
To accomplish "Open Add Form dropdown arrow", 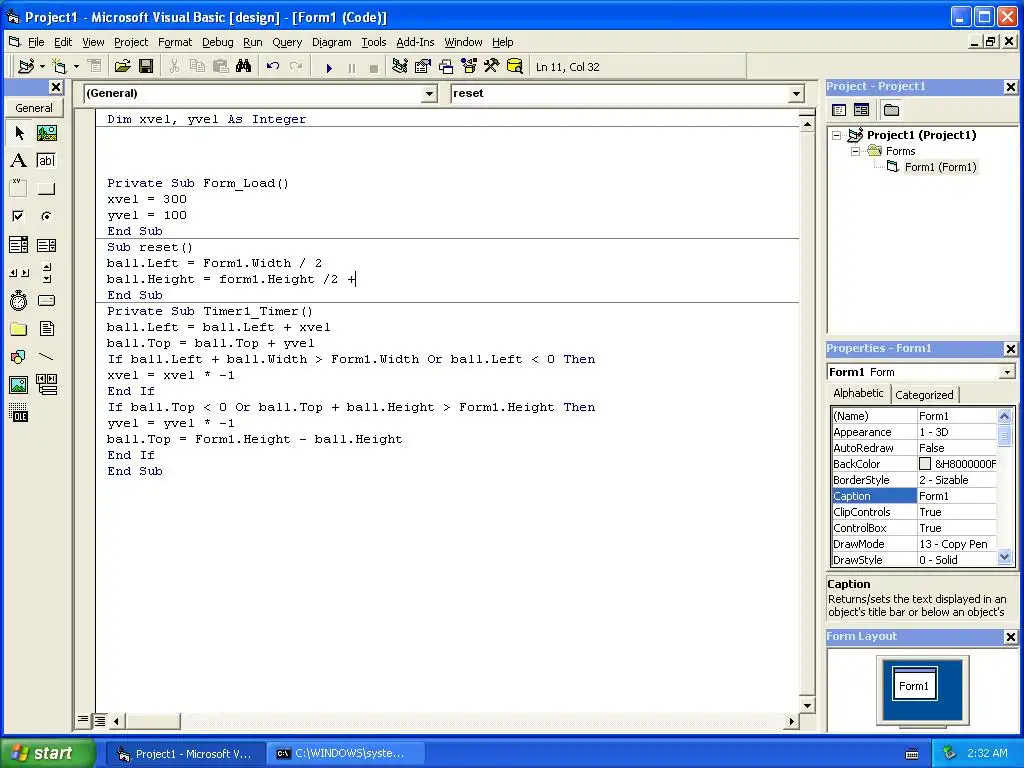I will pyautogui.click(x=76, y=66).
